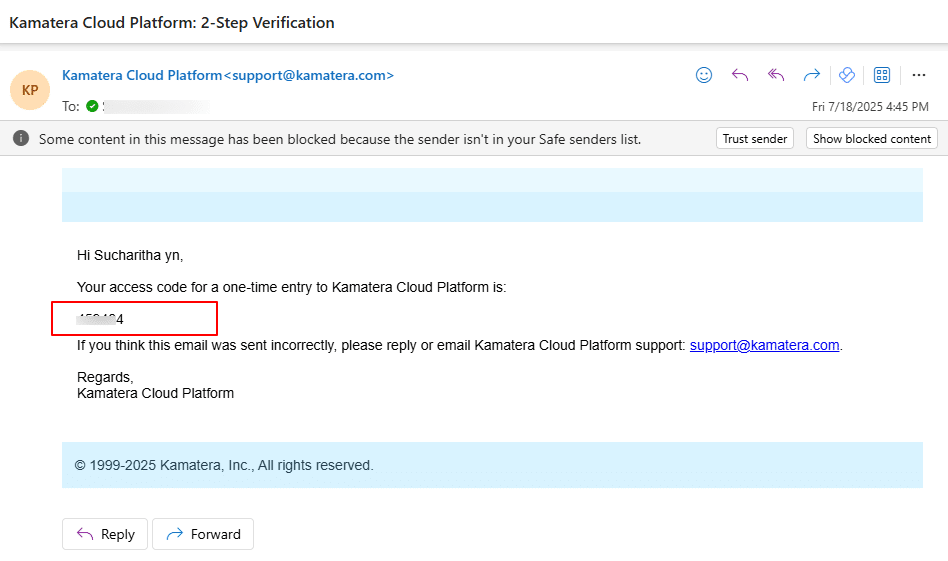Click the Reply arrow icon in the top toolbar
Viewport: 948px width, 561px height.
[740, 75]
